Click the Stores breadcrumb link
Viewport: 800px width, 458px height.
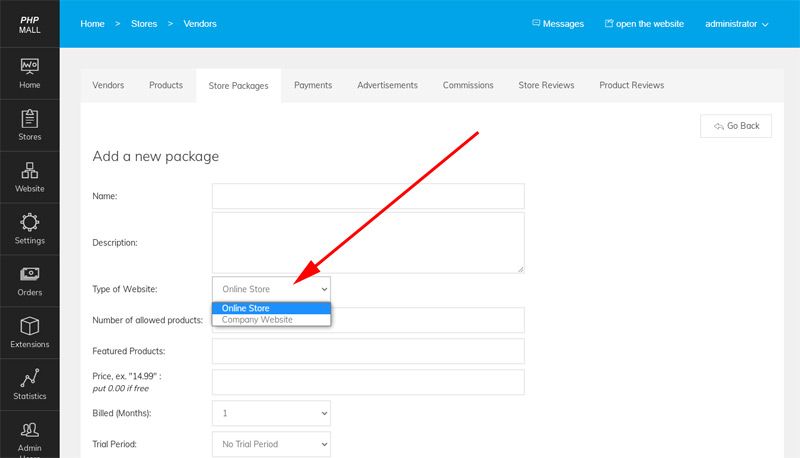144,23
